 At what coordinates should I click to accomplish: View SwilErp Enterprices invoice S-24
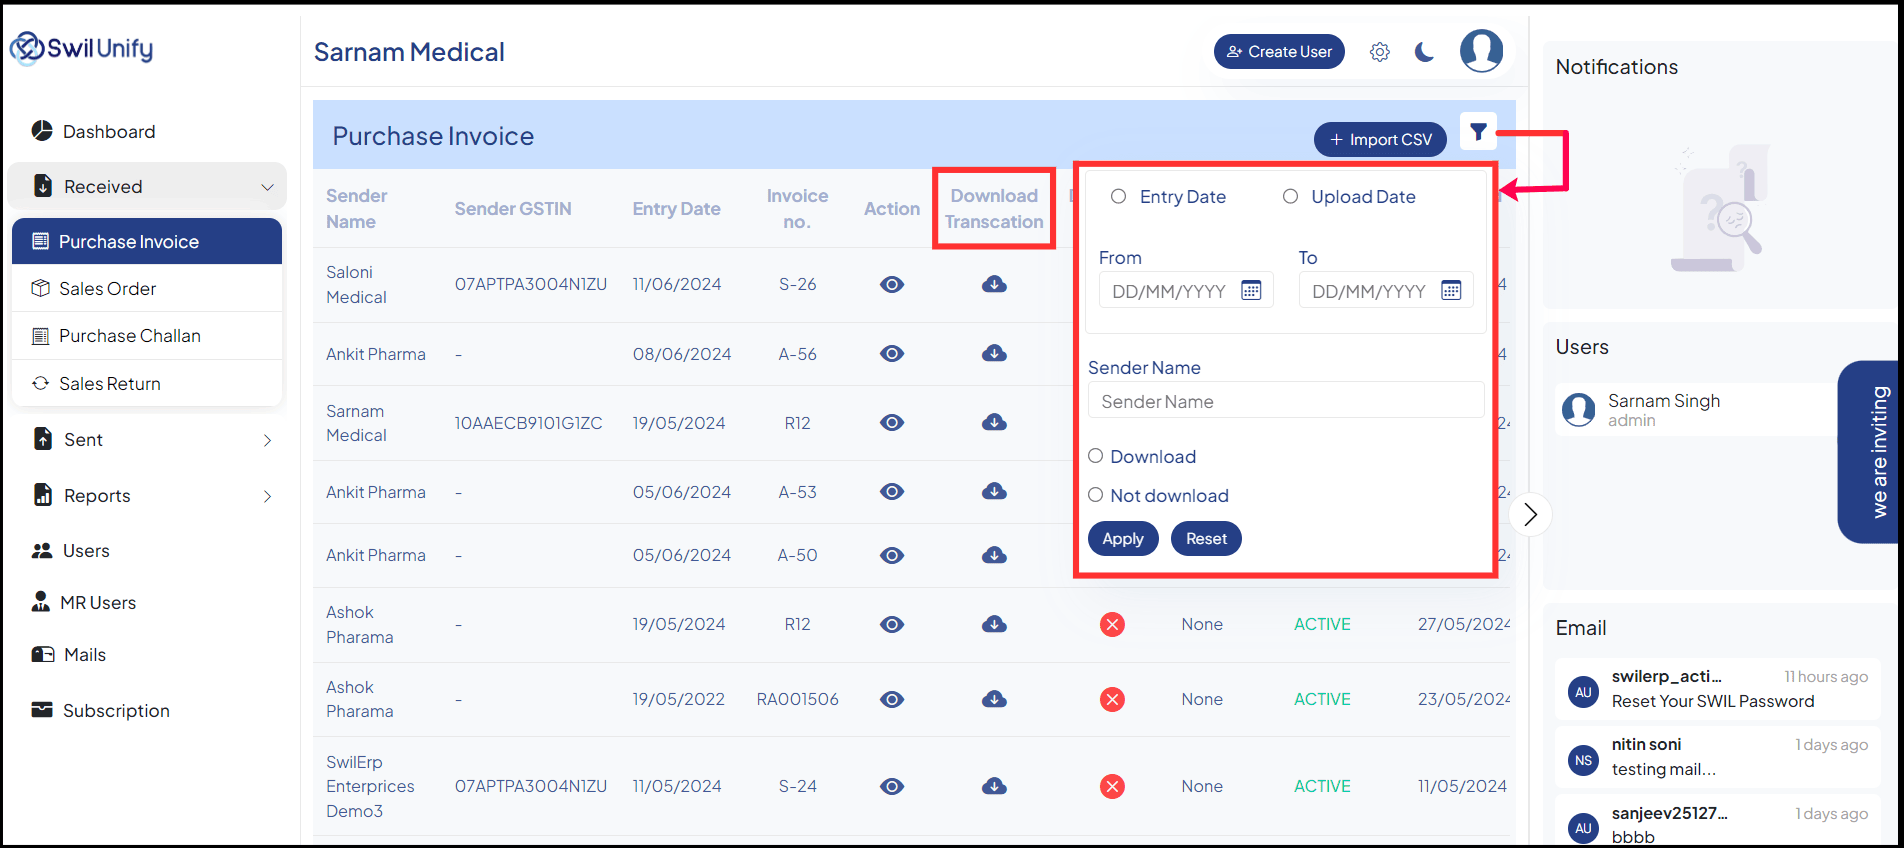point(892,786)
